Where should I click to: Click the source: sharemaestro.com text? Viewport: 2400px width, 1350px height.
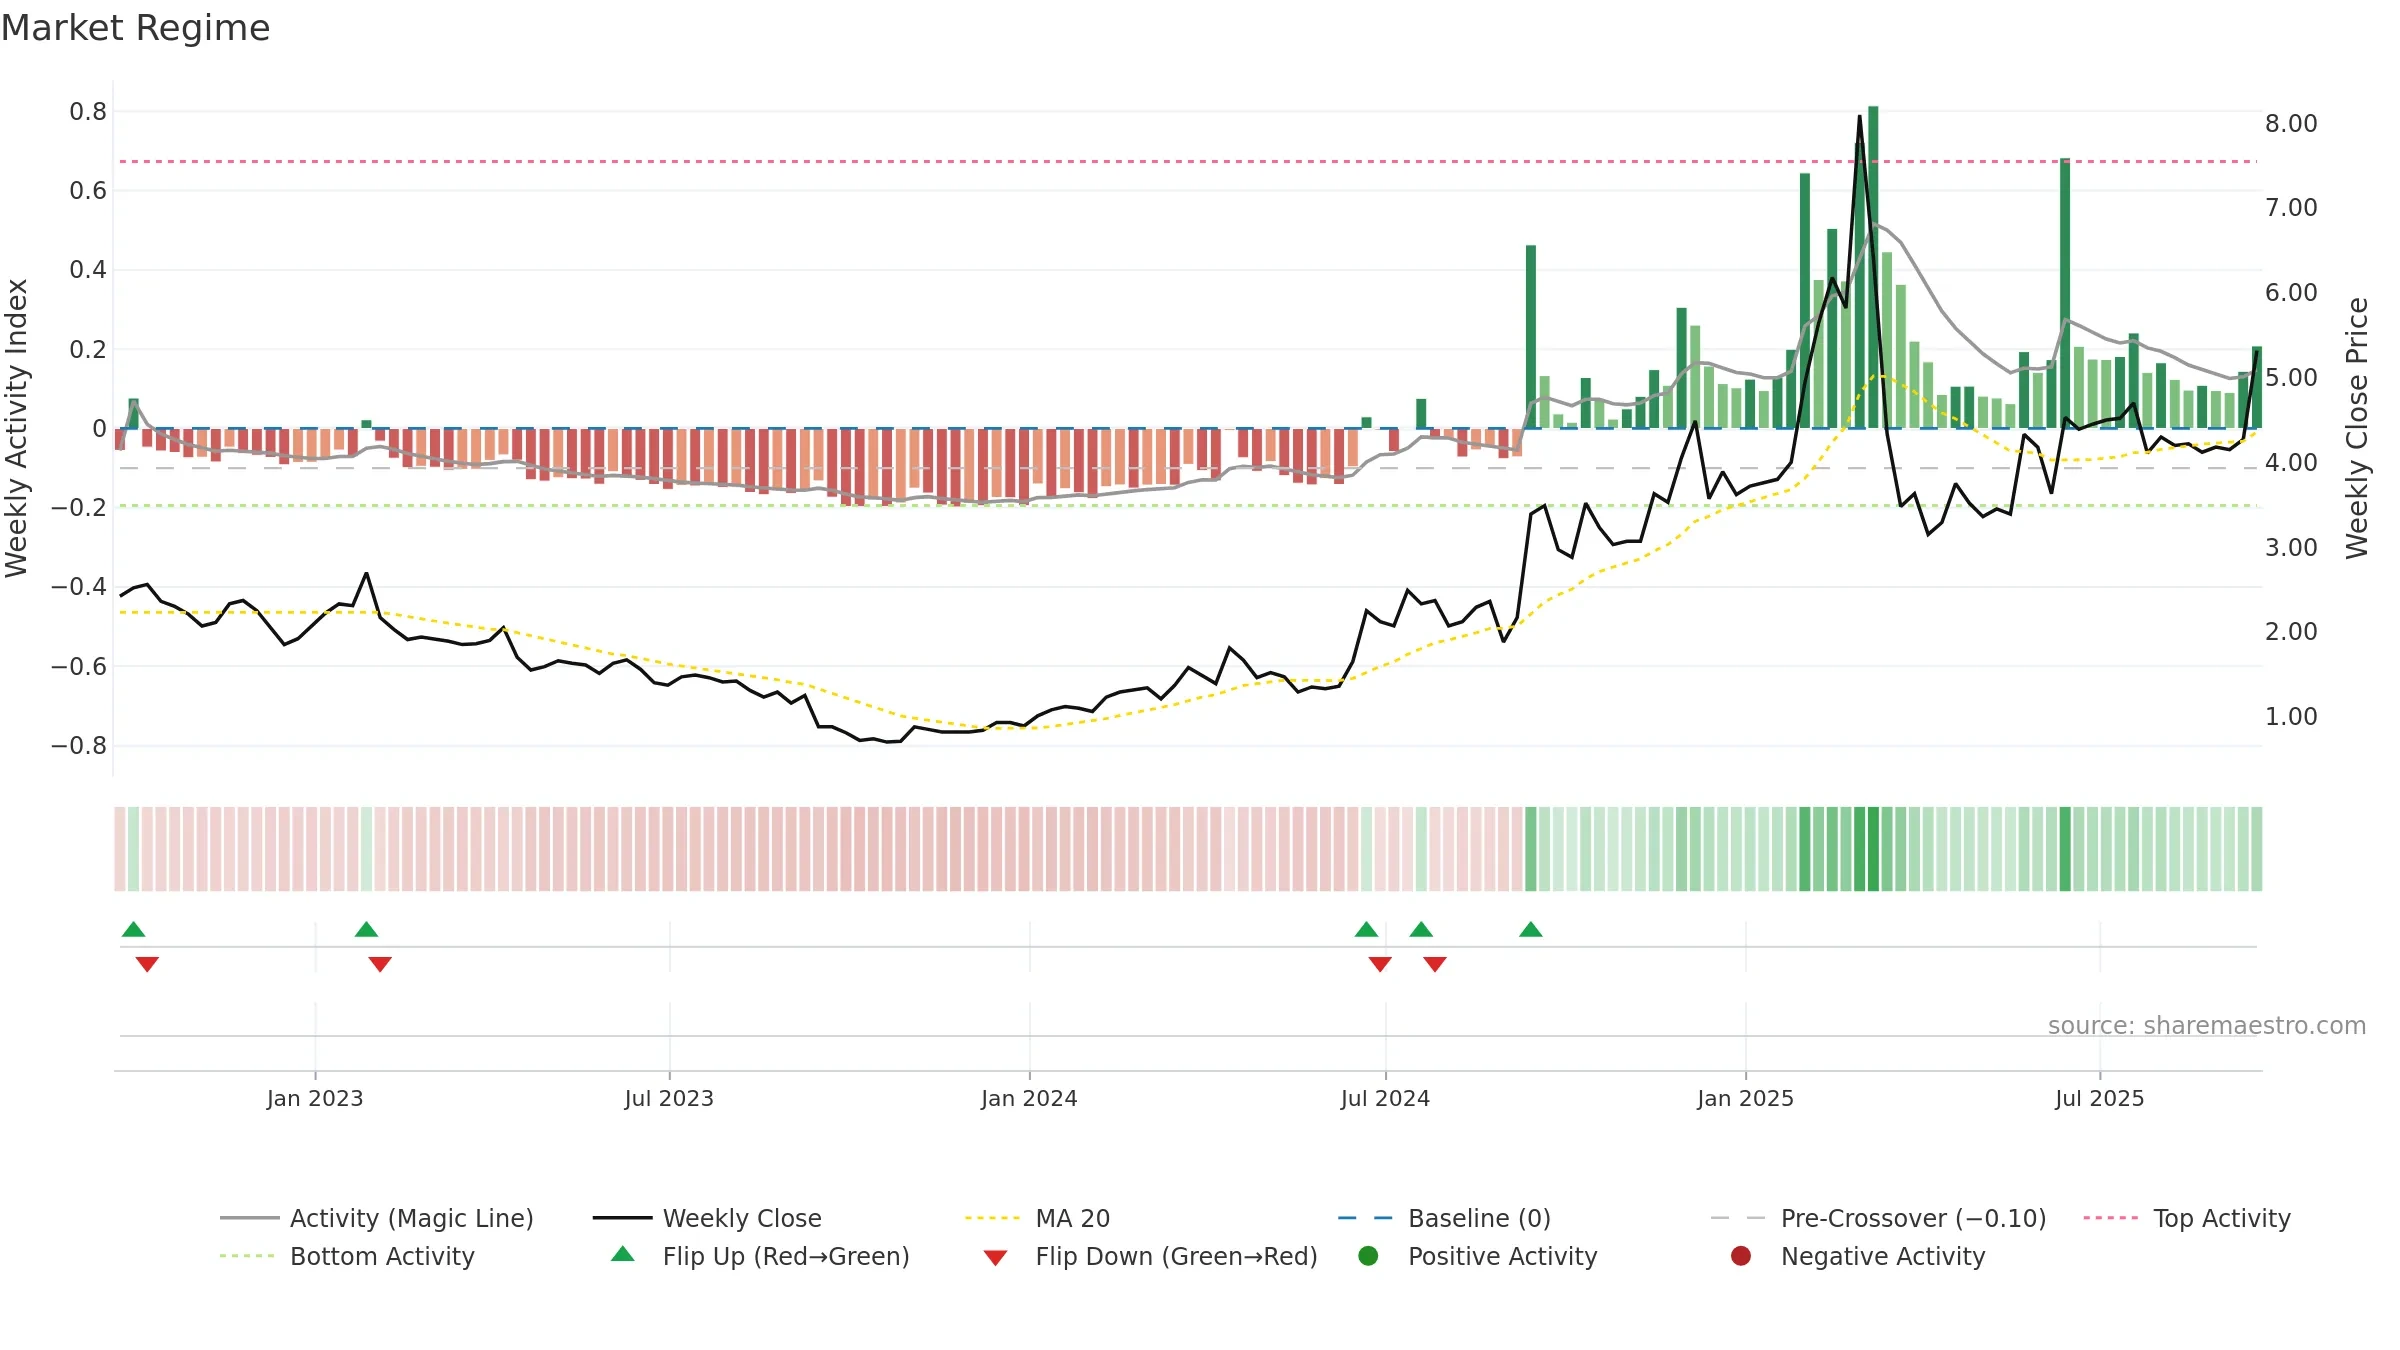click(x=2207, y=1025)
